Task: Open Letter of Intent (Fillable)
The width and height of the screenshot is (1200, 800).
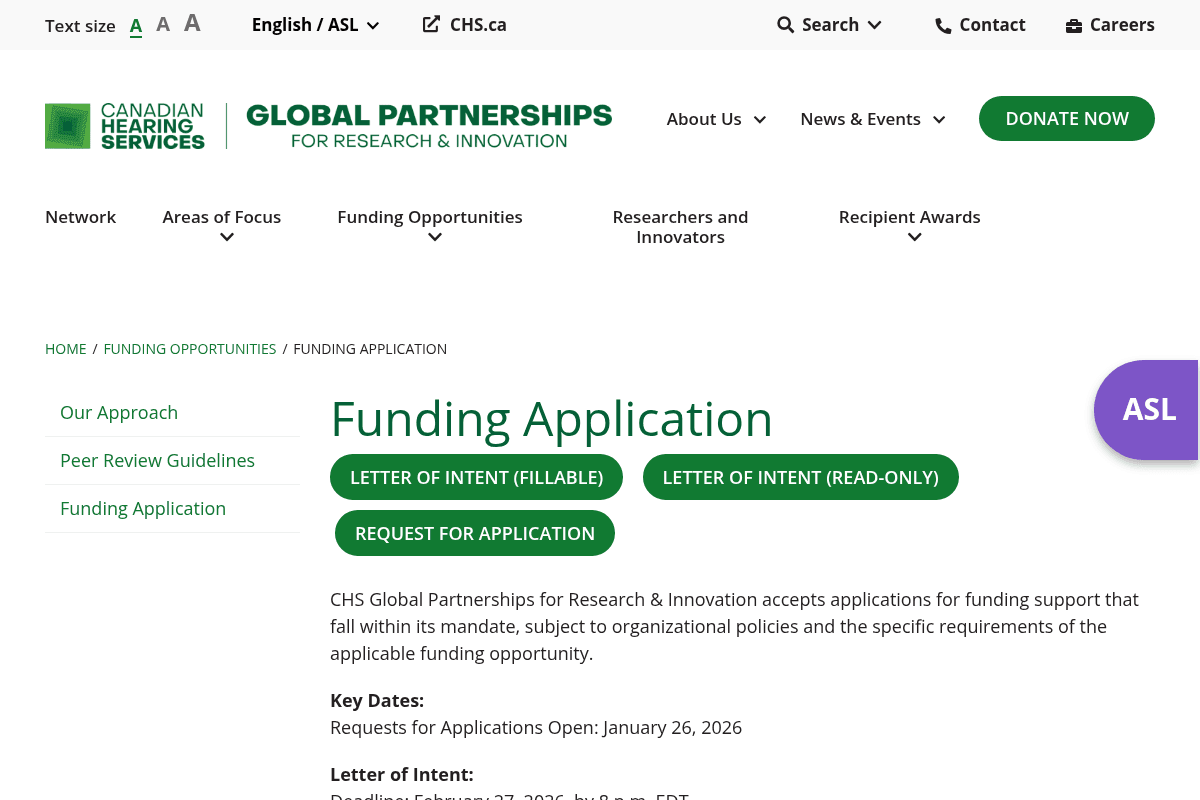Action: (x=476, y=477)
